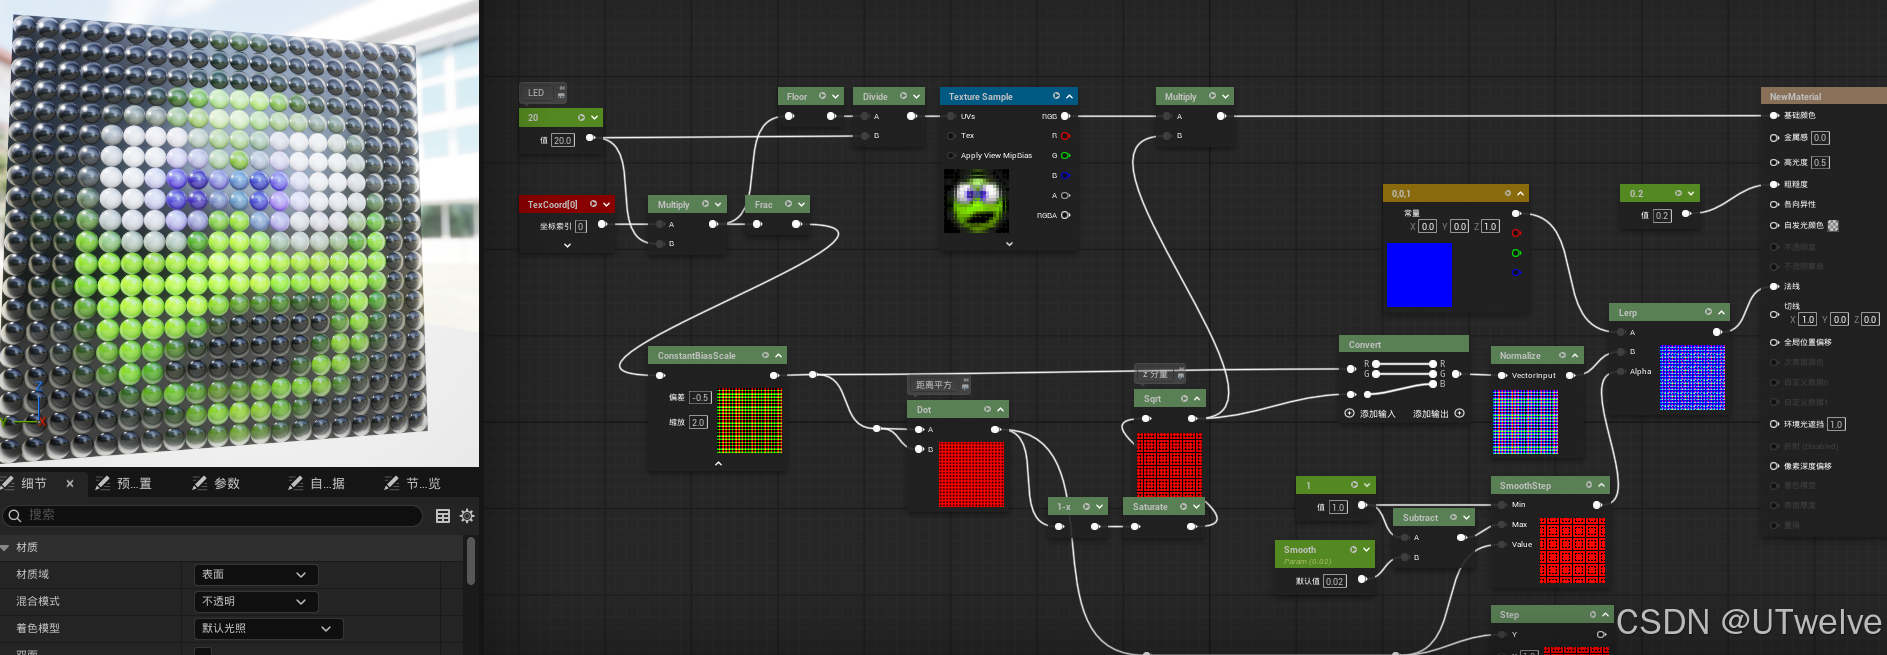Click the blue color preview on 0,0,1 node

1419,275
